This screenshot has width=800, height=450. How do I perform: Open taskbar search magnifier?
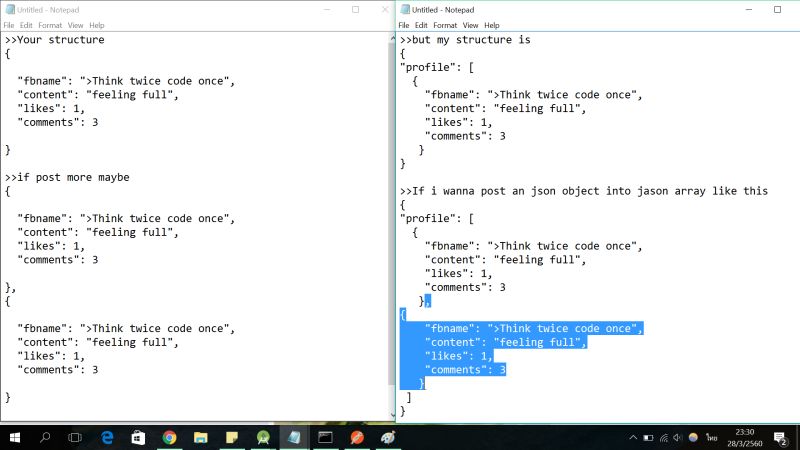(x=45, y=437)
